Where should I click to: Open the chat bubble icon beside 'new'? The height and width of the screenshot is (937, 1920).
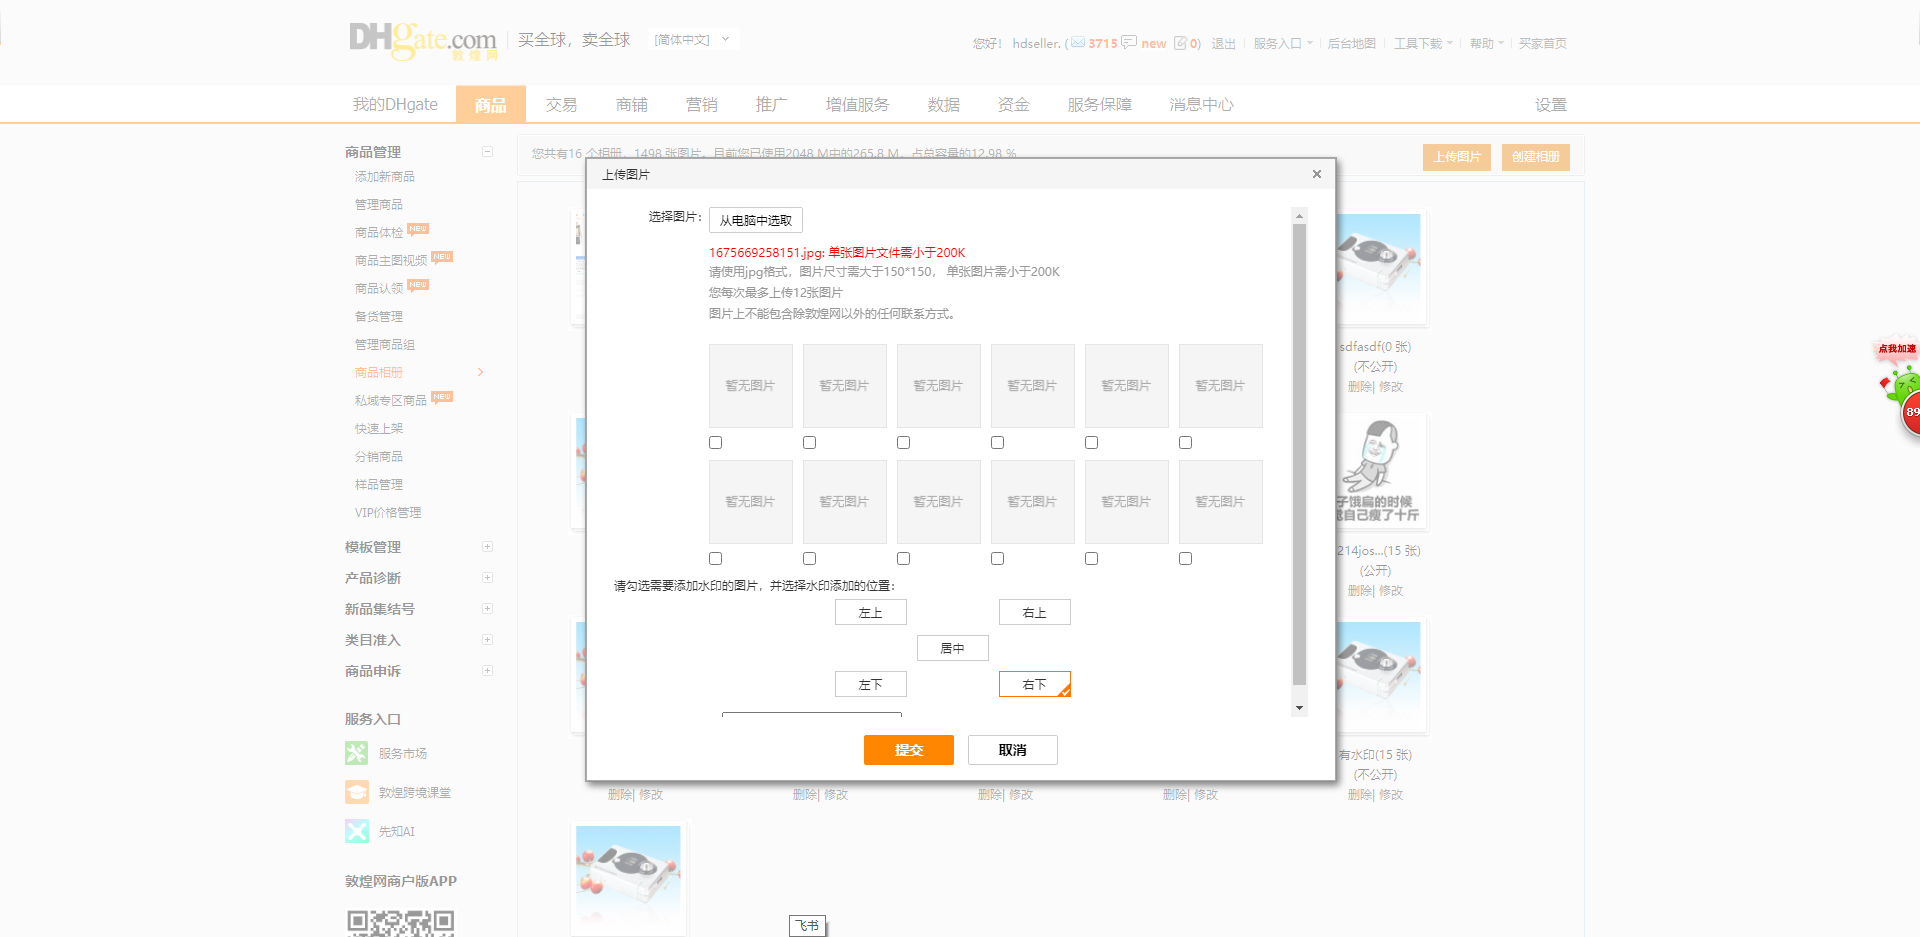click(x=1129, y=43)
